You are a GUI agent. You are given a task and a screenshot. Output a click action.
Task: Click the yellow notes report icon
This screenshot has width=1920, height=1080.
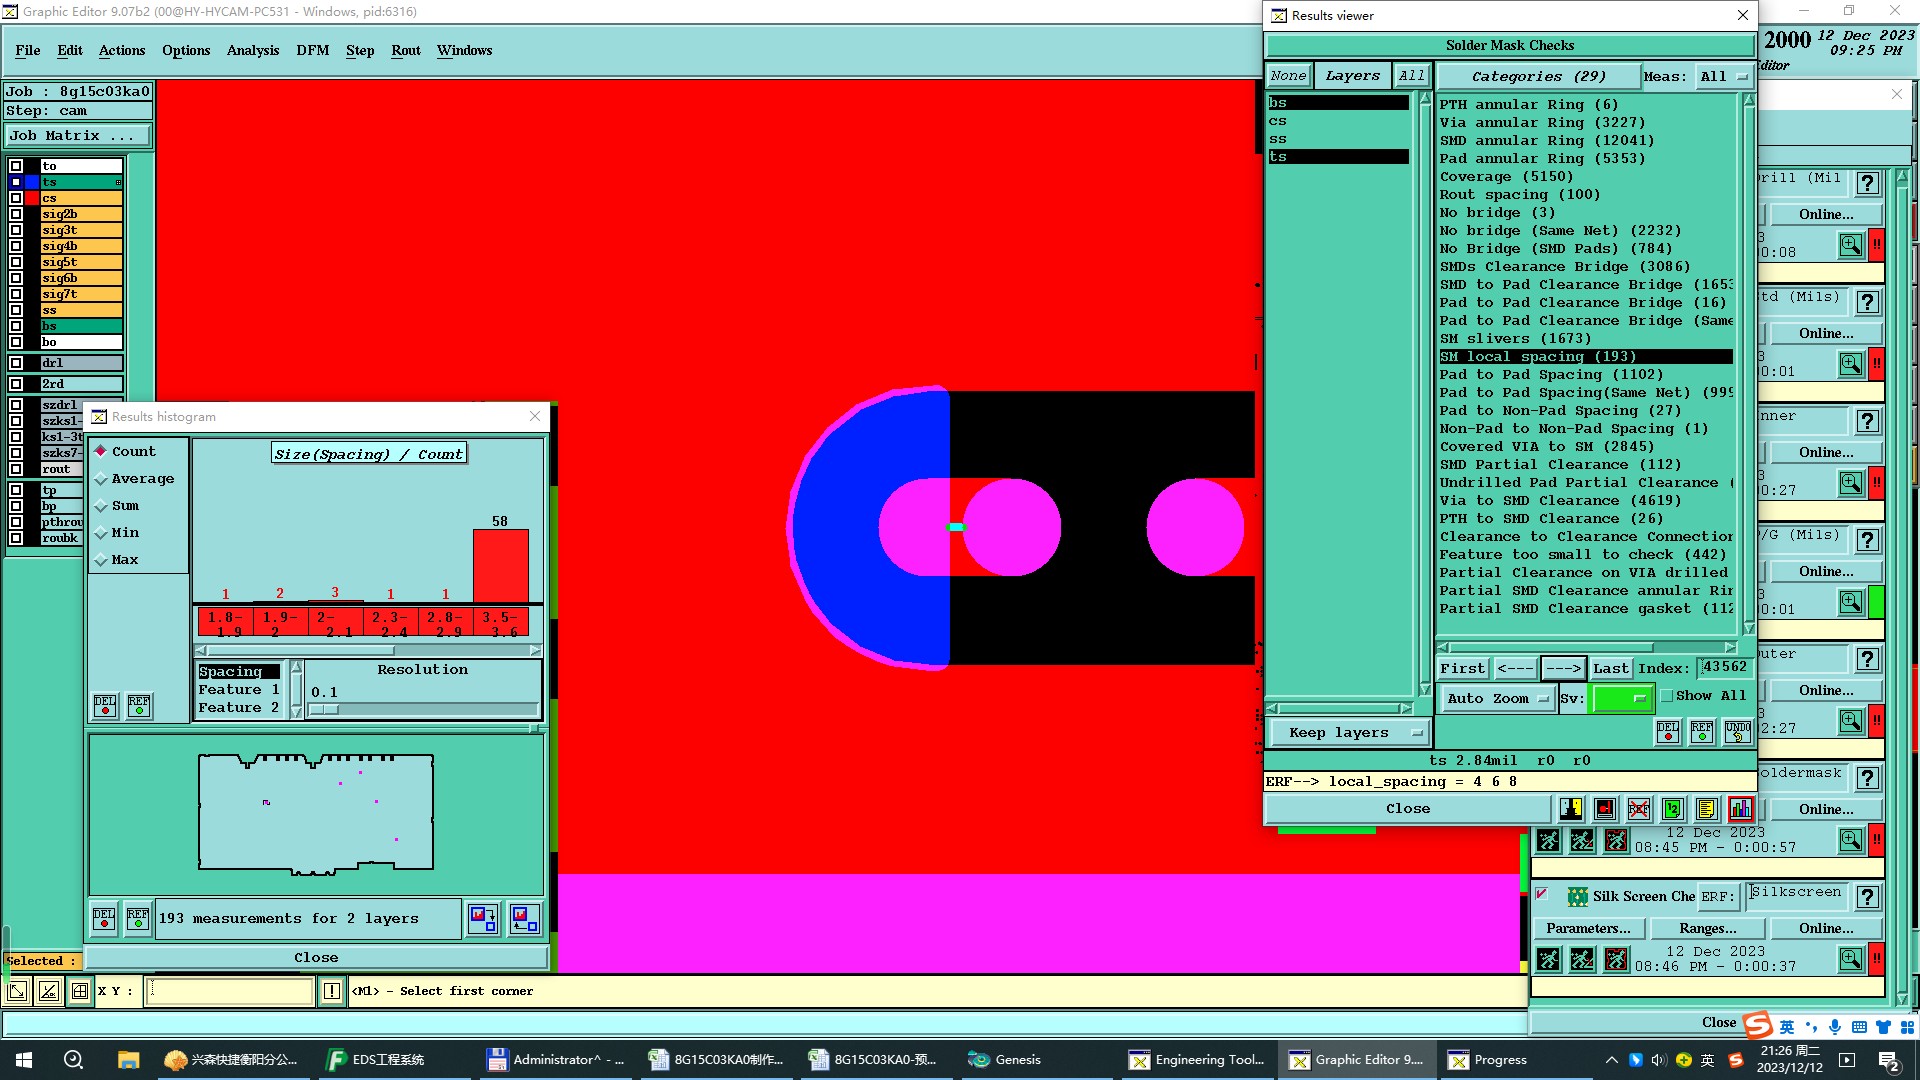tap(1707, 808)
